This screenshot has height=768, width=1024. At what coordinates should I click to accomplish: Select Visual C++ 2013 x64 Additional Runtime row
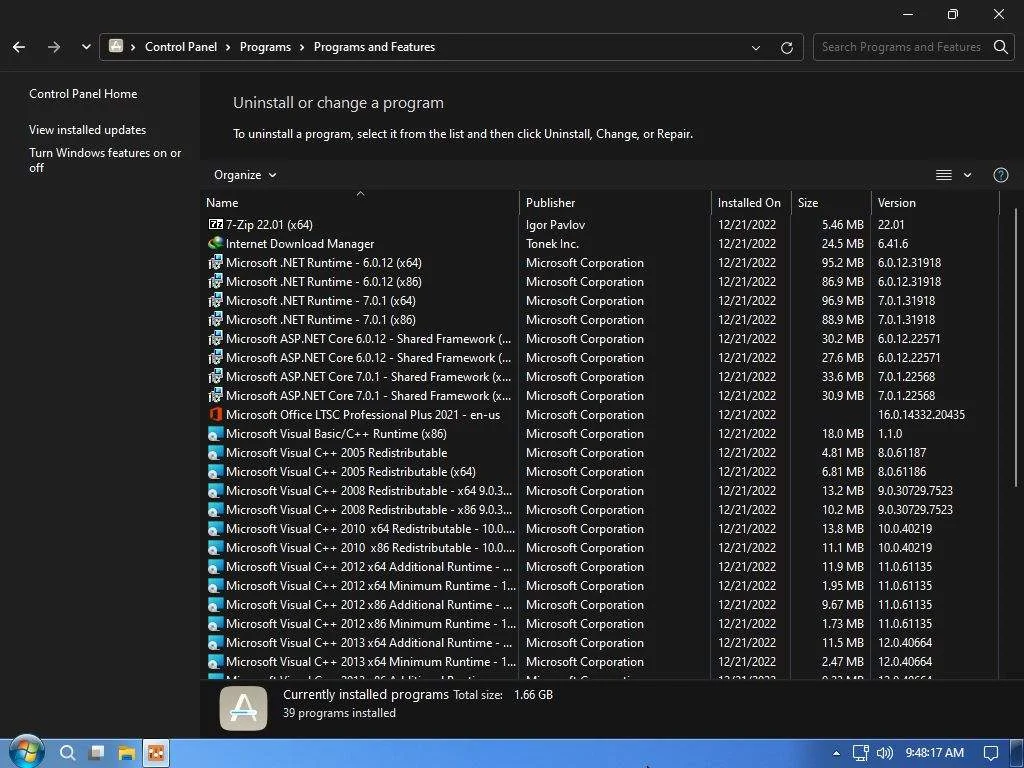click(x=600, y=643)
